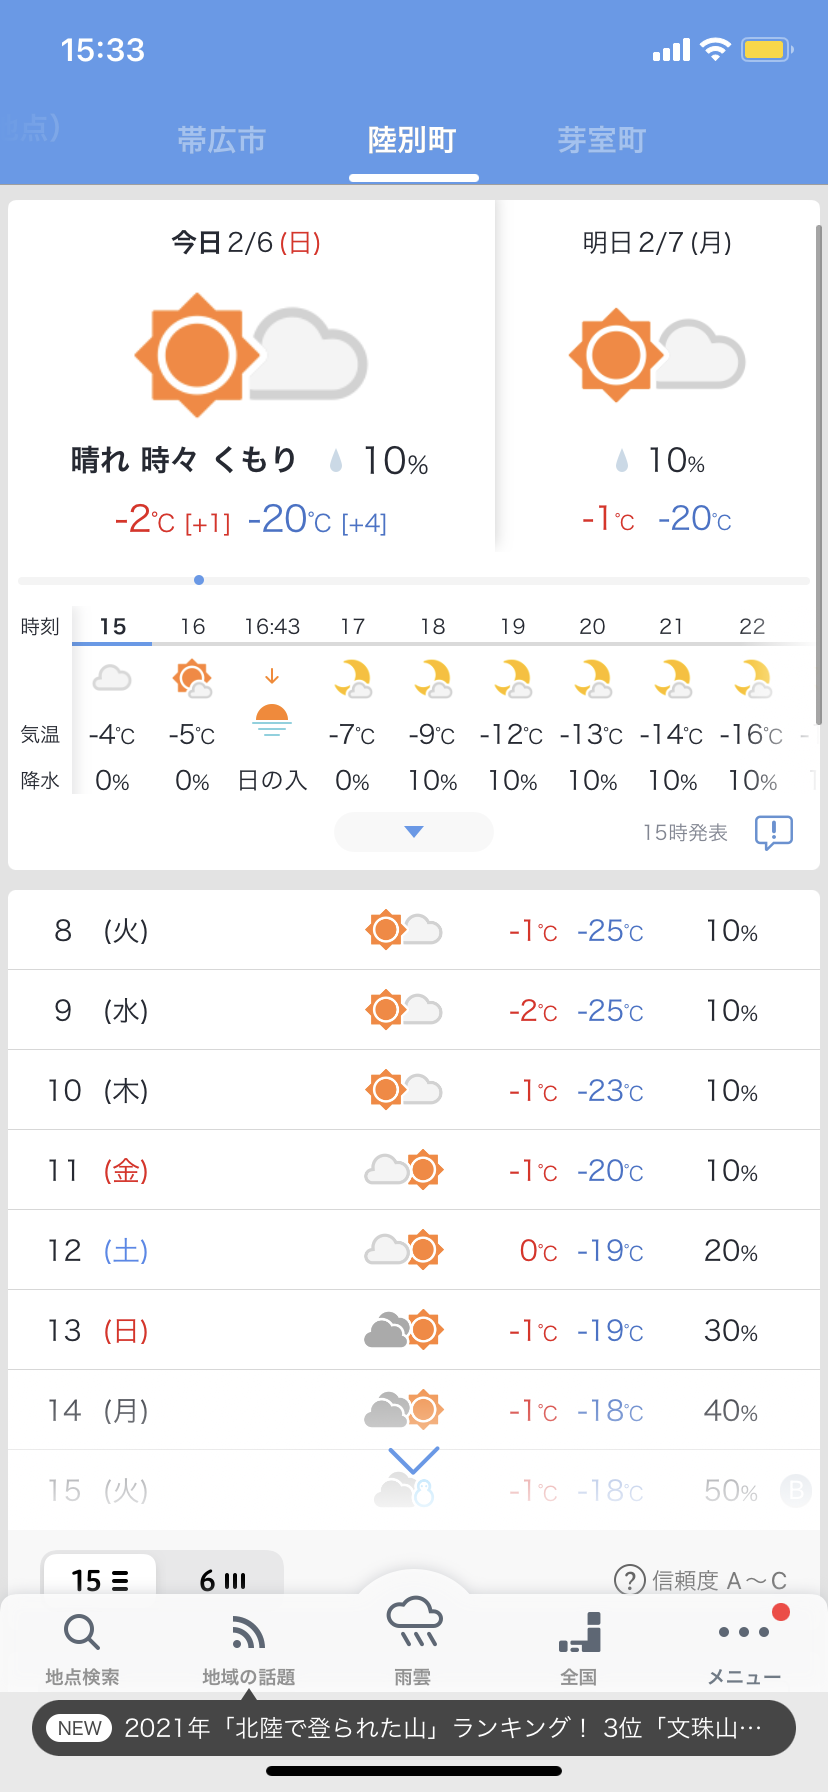Open the メニュー three-dot menu
Image resolution: width=828 pixels, height=1792 pixels.
point(744,1633)
